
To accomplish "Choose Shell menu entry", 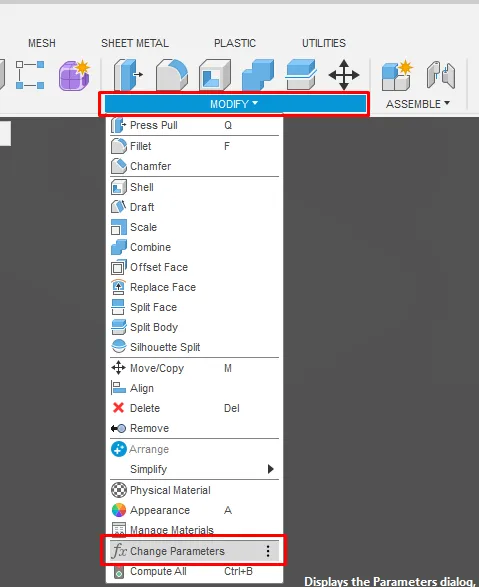I will pyautogui.click(x=195, y=187).
